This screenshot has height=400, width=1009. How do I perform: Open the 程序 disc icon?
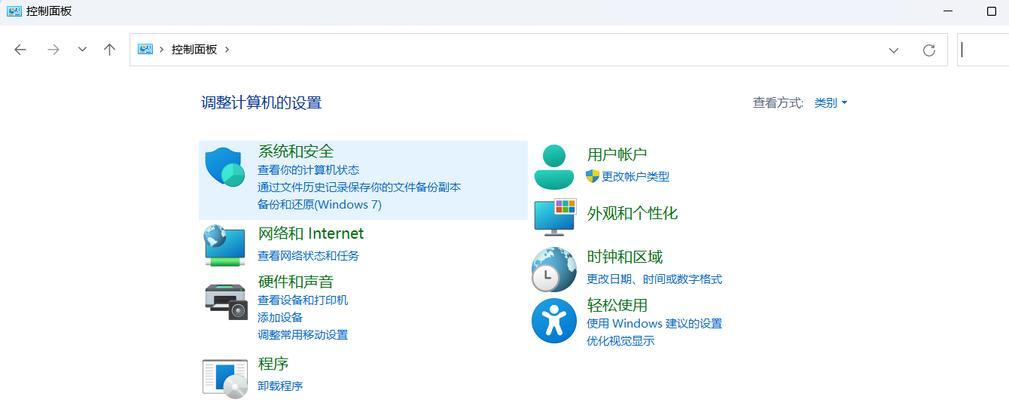coord(225,379)
